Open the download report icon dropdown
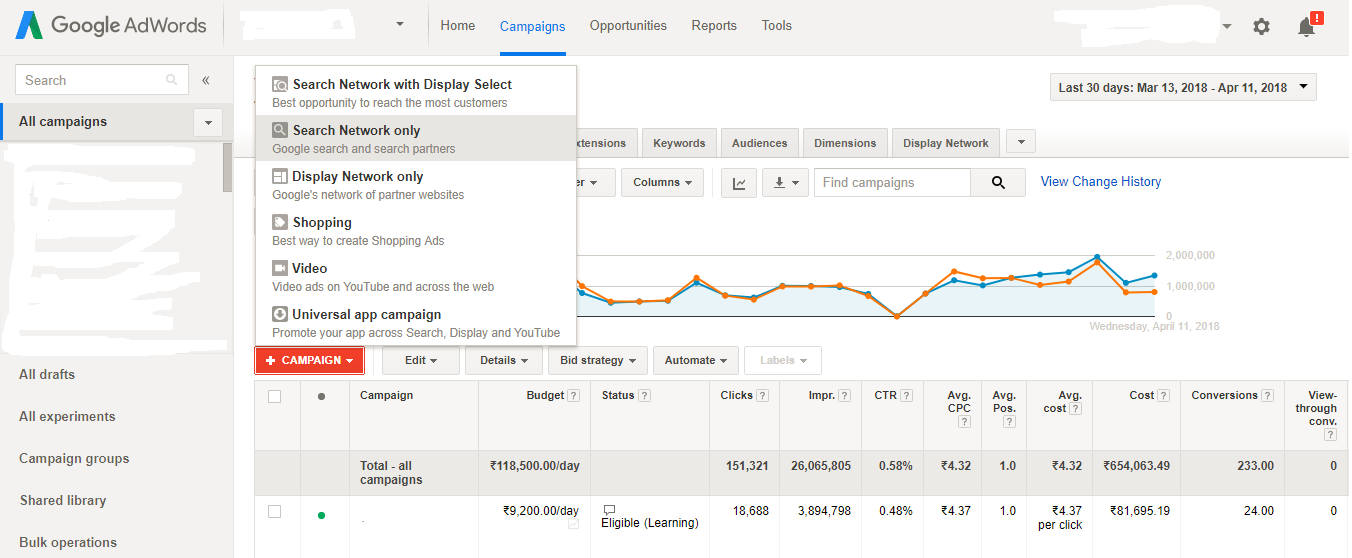 (x=785, y=183)
